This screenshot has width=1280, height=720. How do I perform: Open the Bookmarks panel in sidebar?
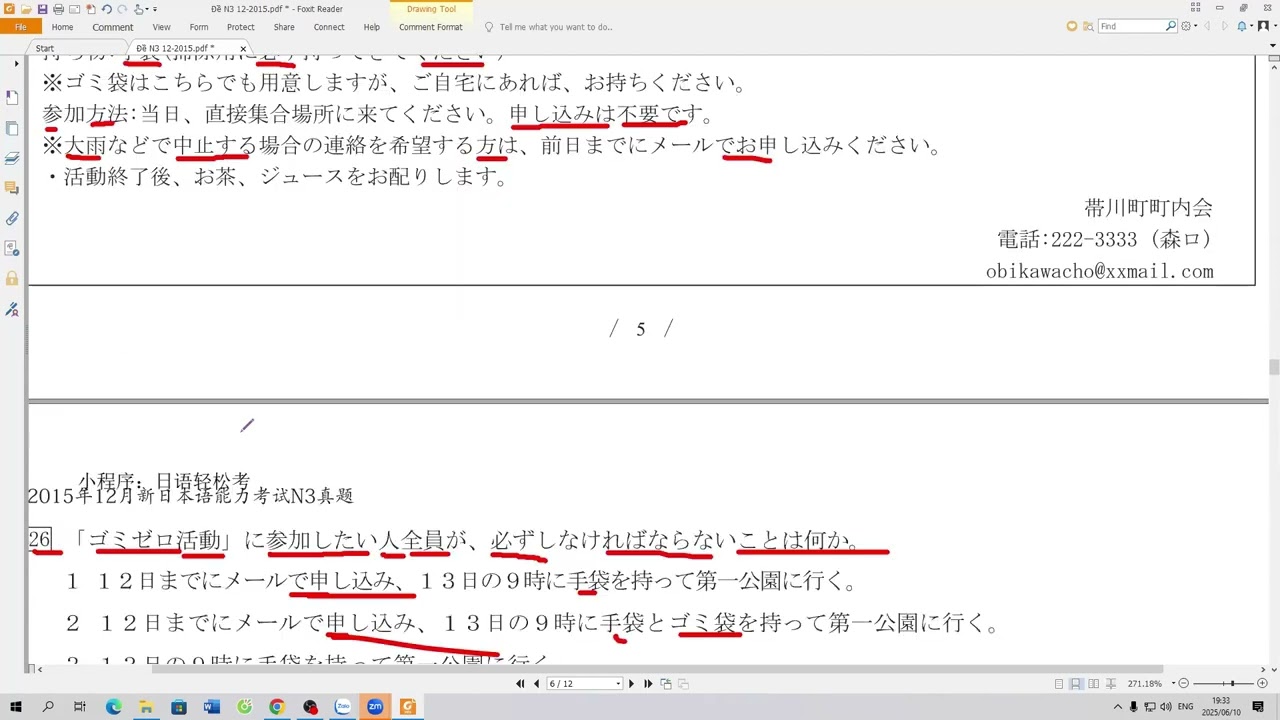coord(12,97)
